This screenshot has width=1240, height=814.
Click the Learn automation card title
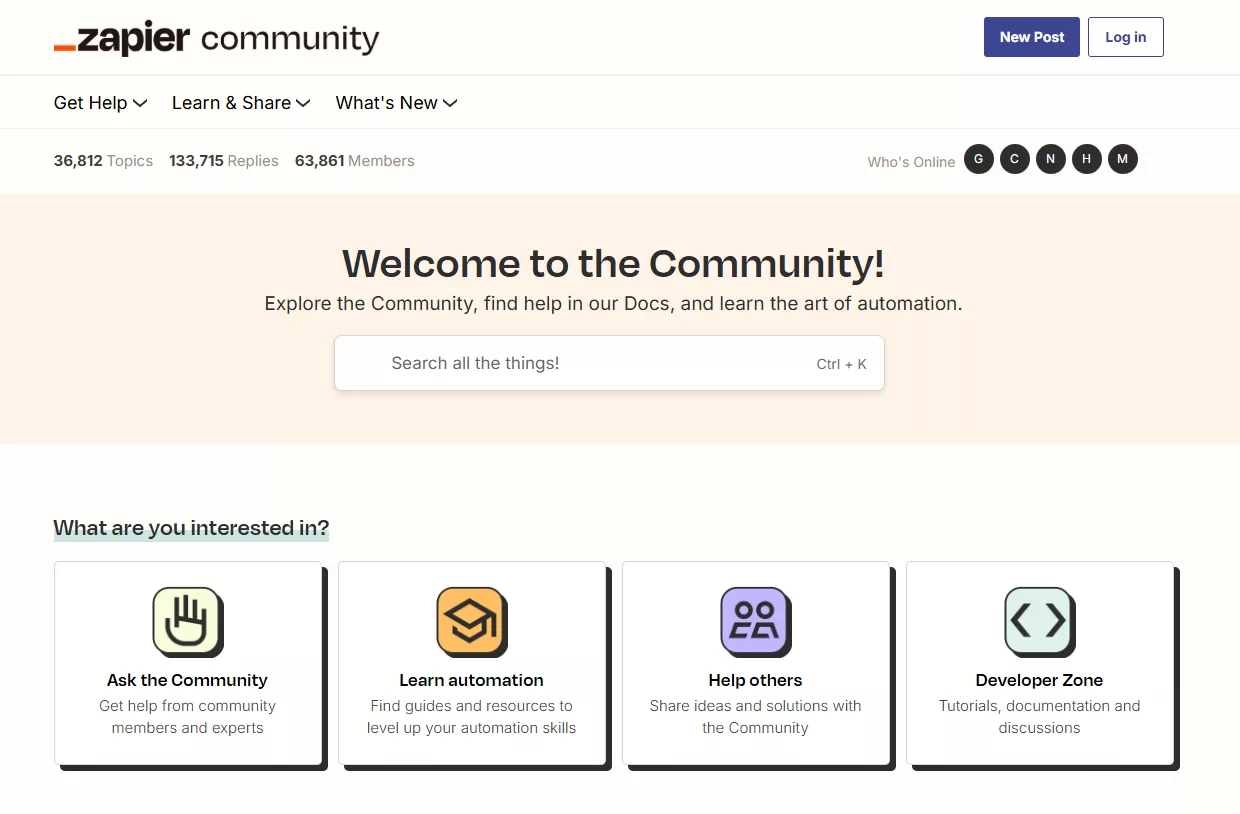coord(471,680)
